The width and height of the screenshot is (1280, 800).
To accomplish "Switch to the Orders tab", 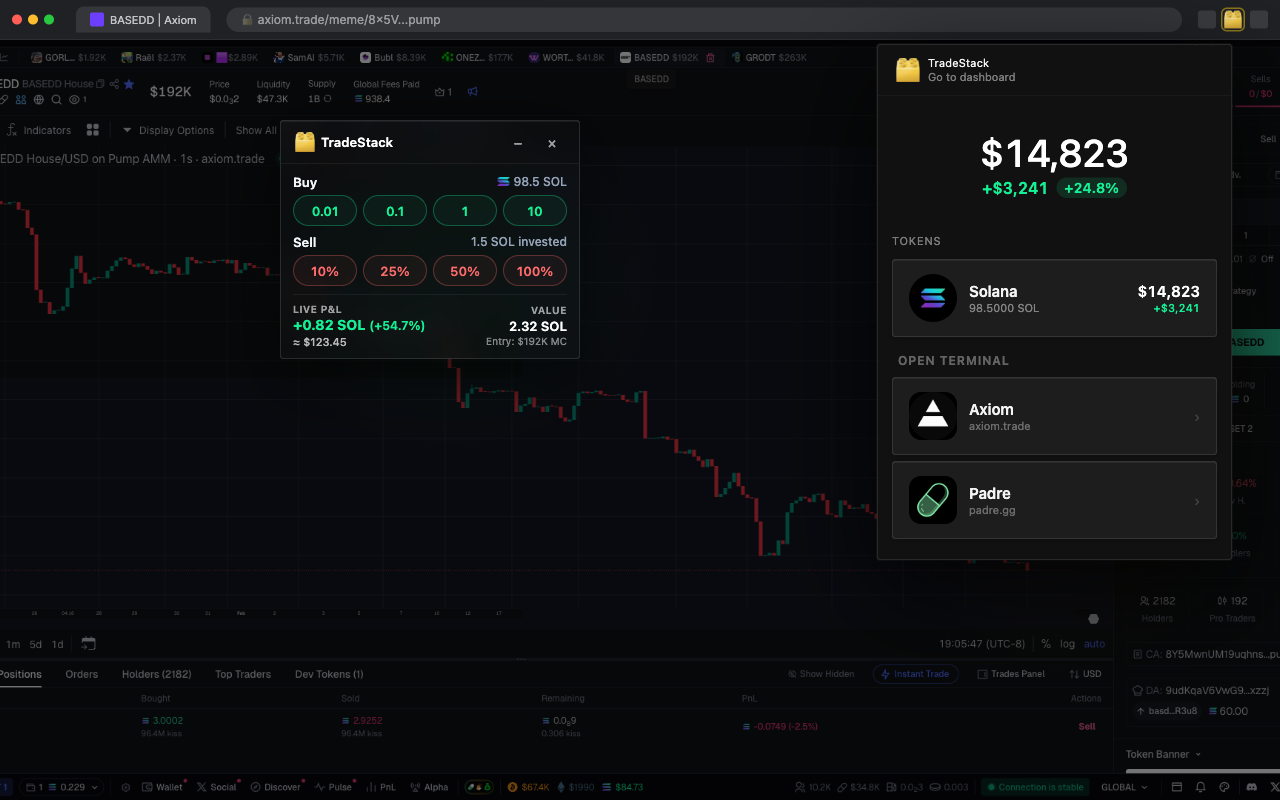I will (82, 674).
